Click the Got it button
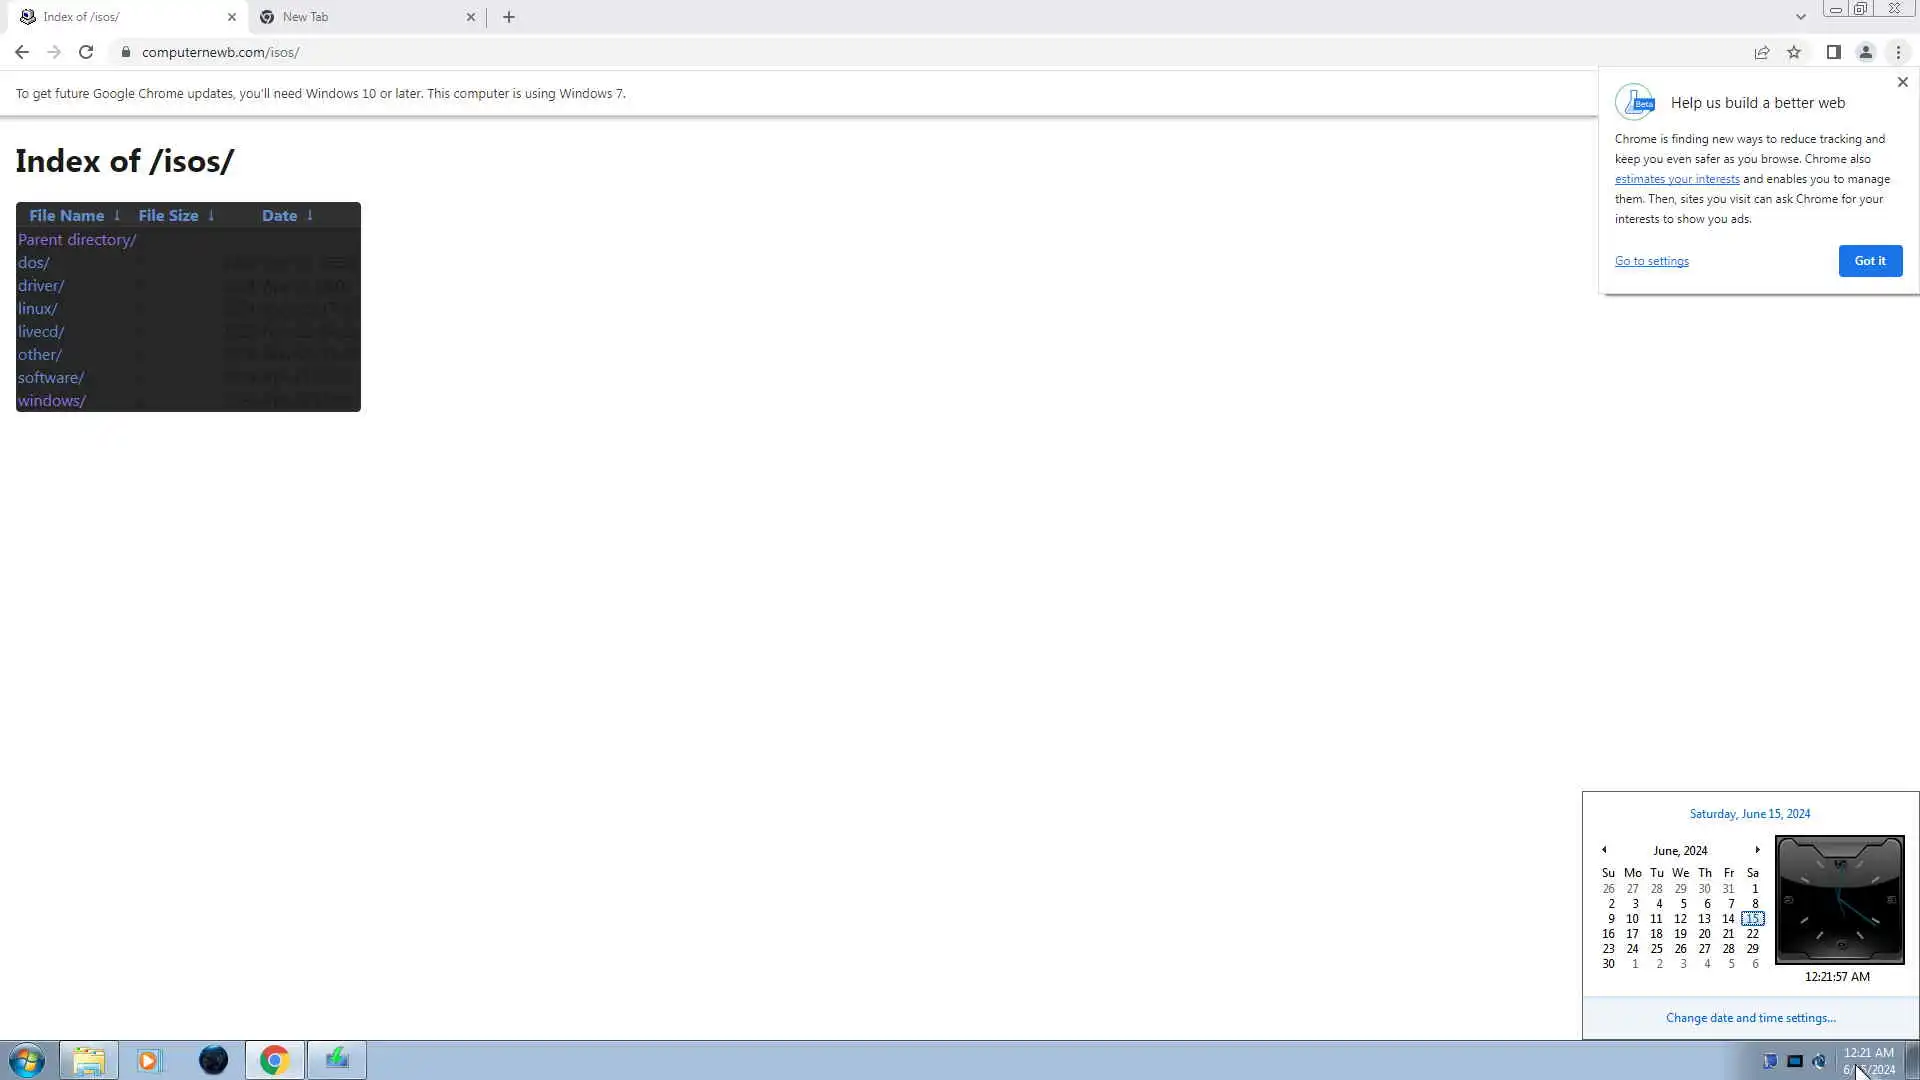The height and width of the screenshot is (1080, 1920). pyautogui.click(x=1869, y=261)
